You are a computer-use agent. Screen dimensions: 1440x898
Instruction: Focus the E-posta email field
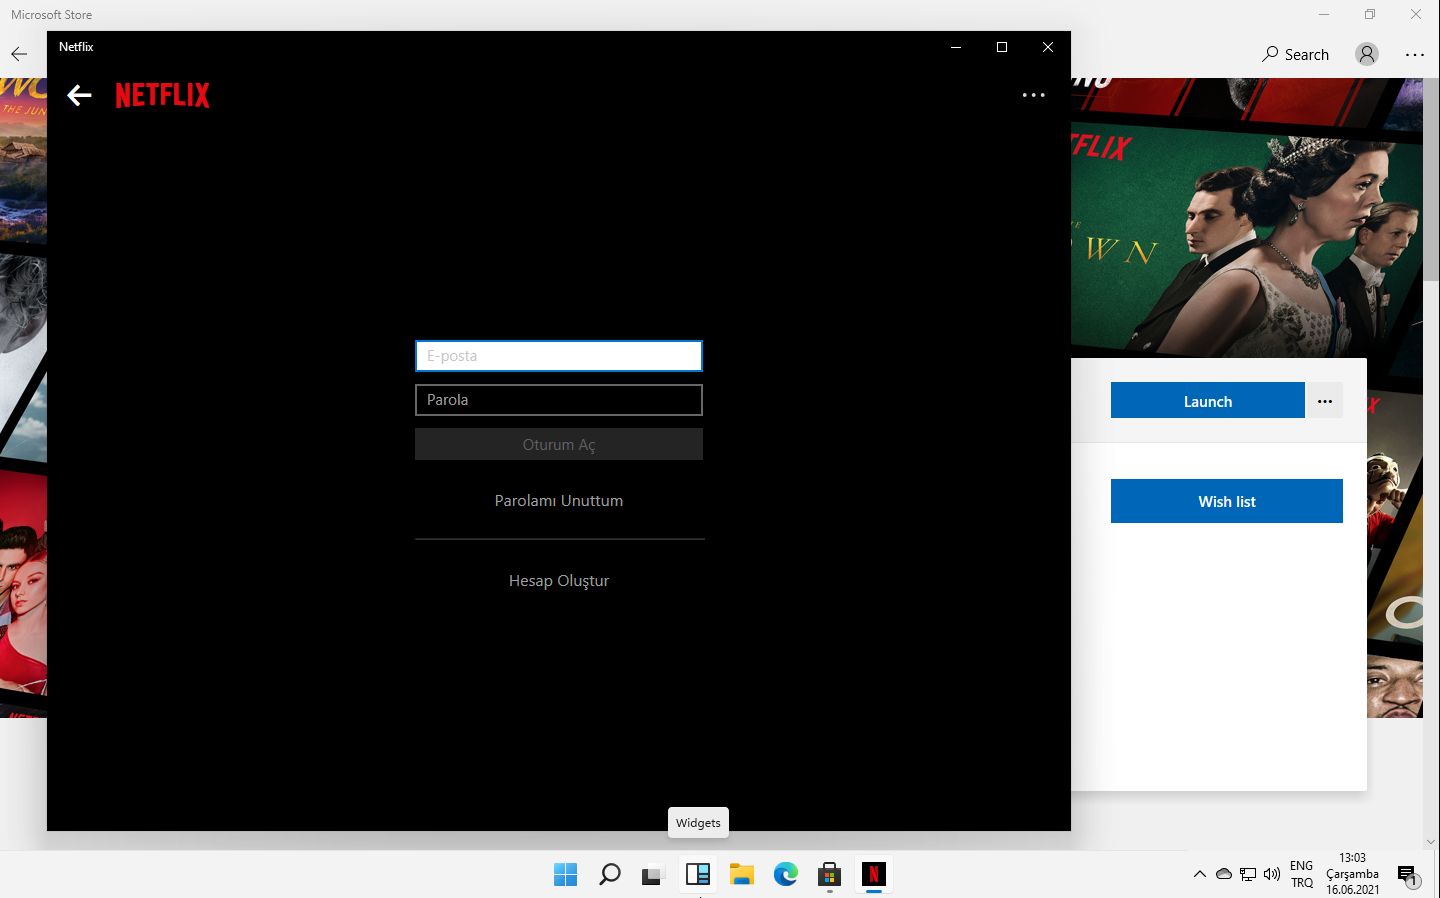[559, 356]
